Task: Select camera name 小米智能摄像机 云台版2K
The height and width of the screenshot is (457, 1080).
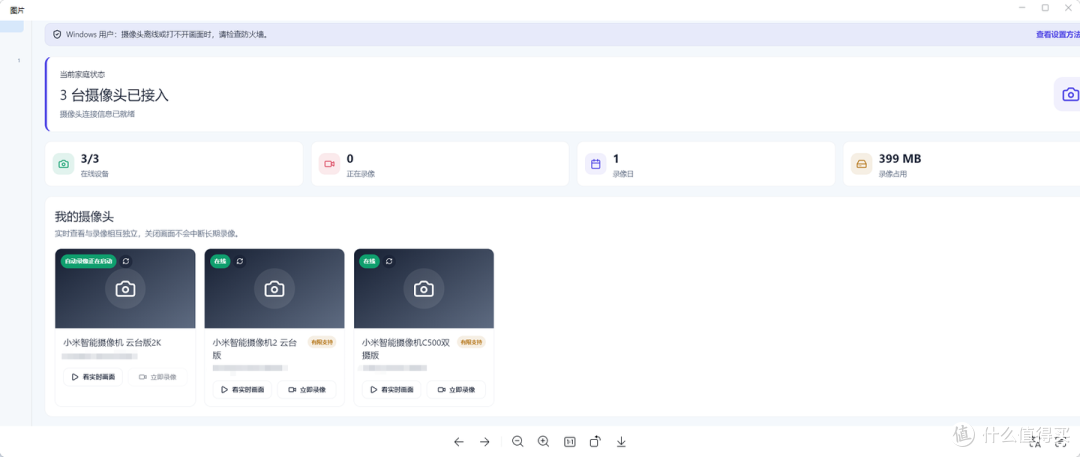Action: click(112, 342)
